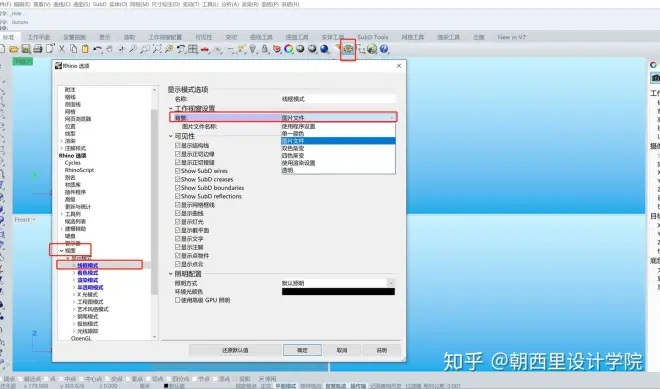Toggle the Show SubD reflections checkbox
This screenshot has width=660, height=389.
coord(178,196)
